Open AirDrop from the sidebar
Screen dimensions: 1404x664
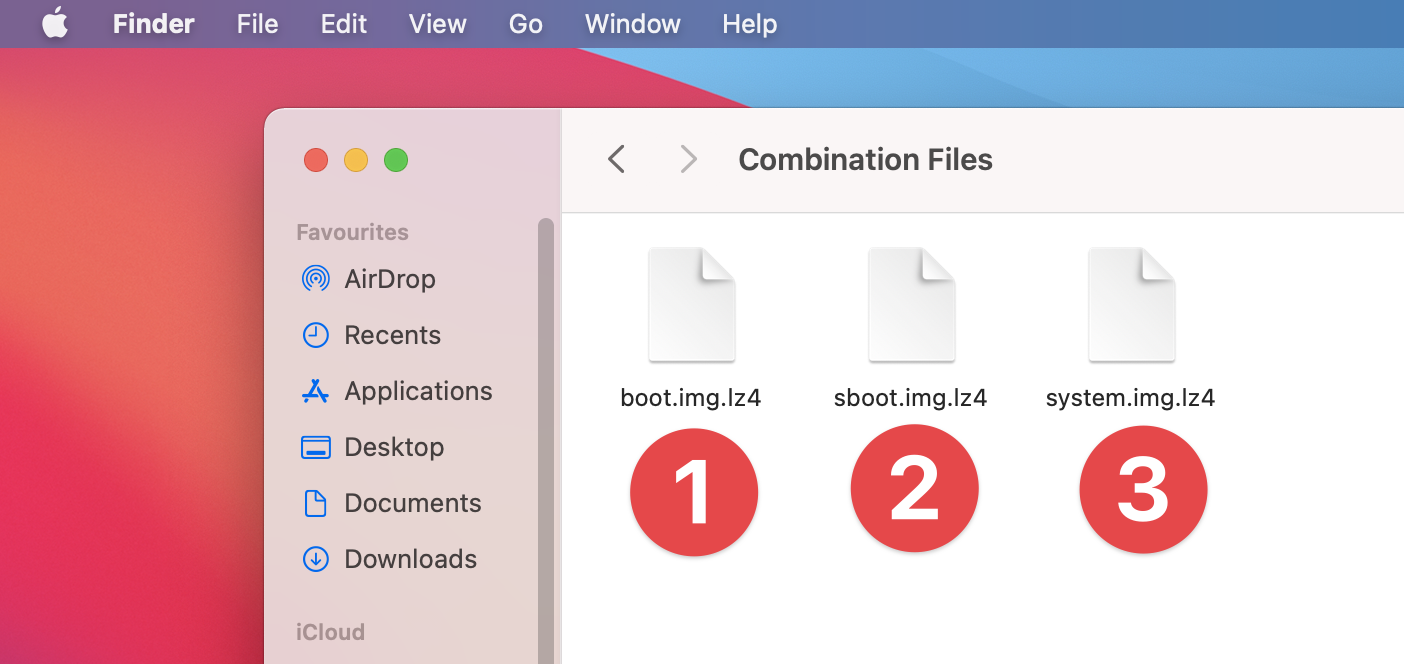point(389,279)
